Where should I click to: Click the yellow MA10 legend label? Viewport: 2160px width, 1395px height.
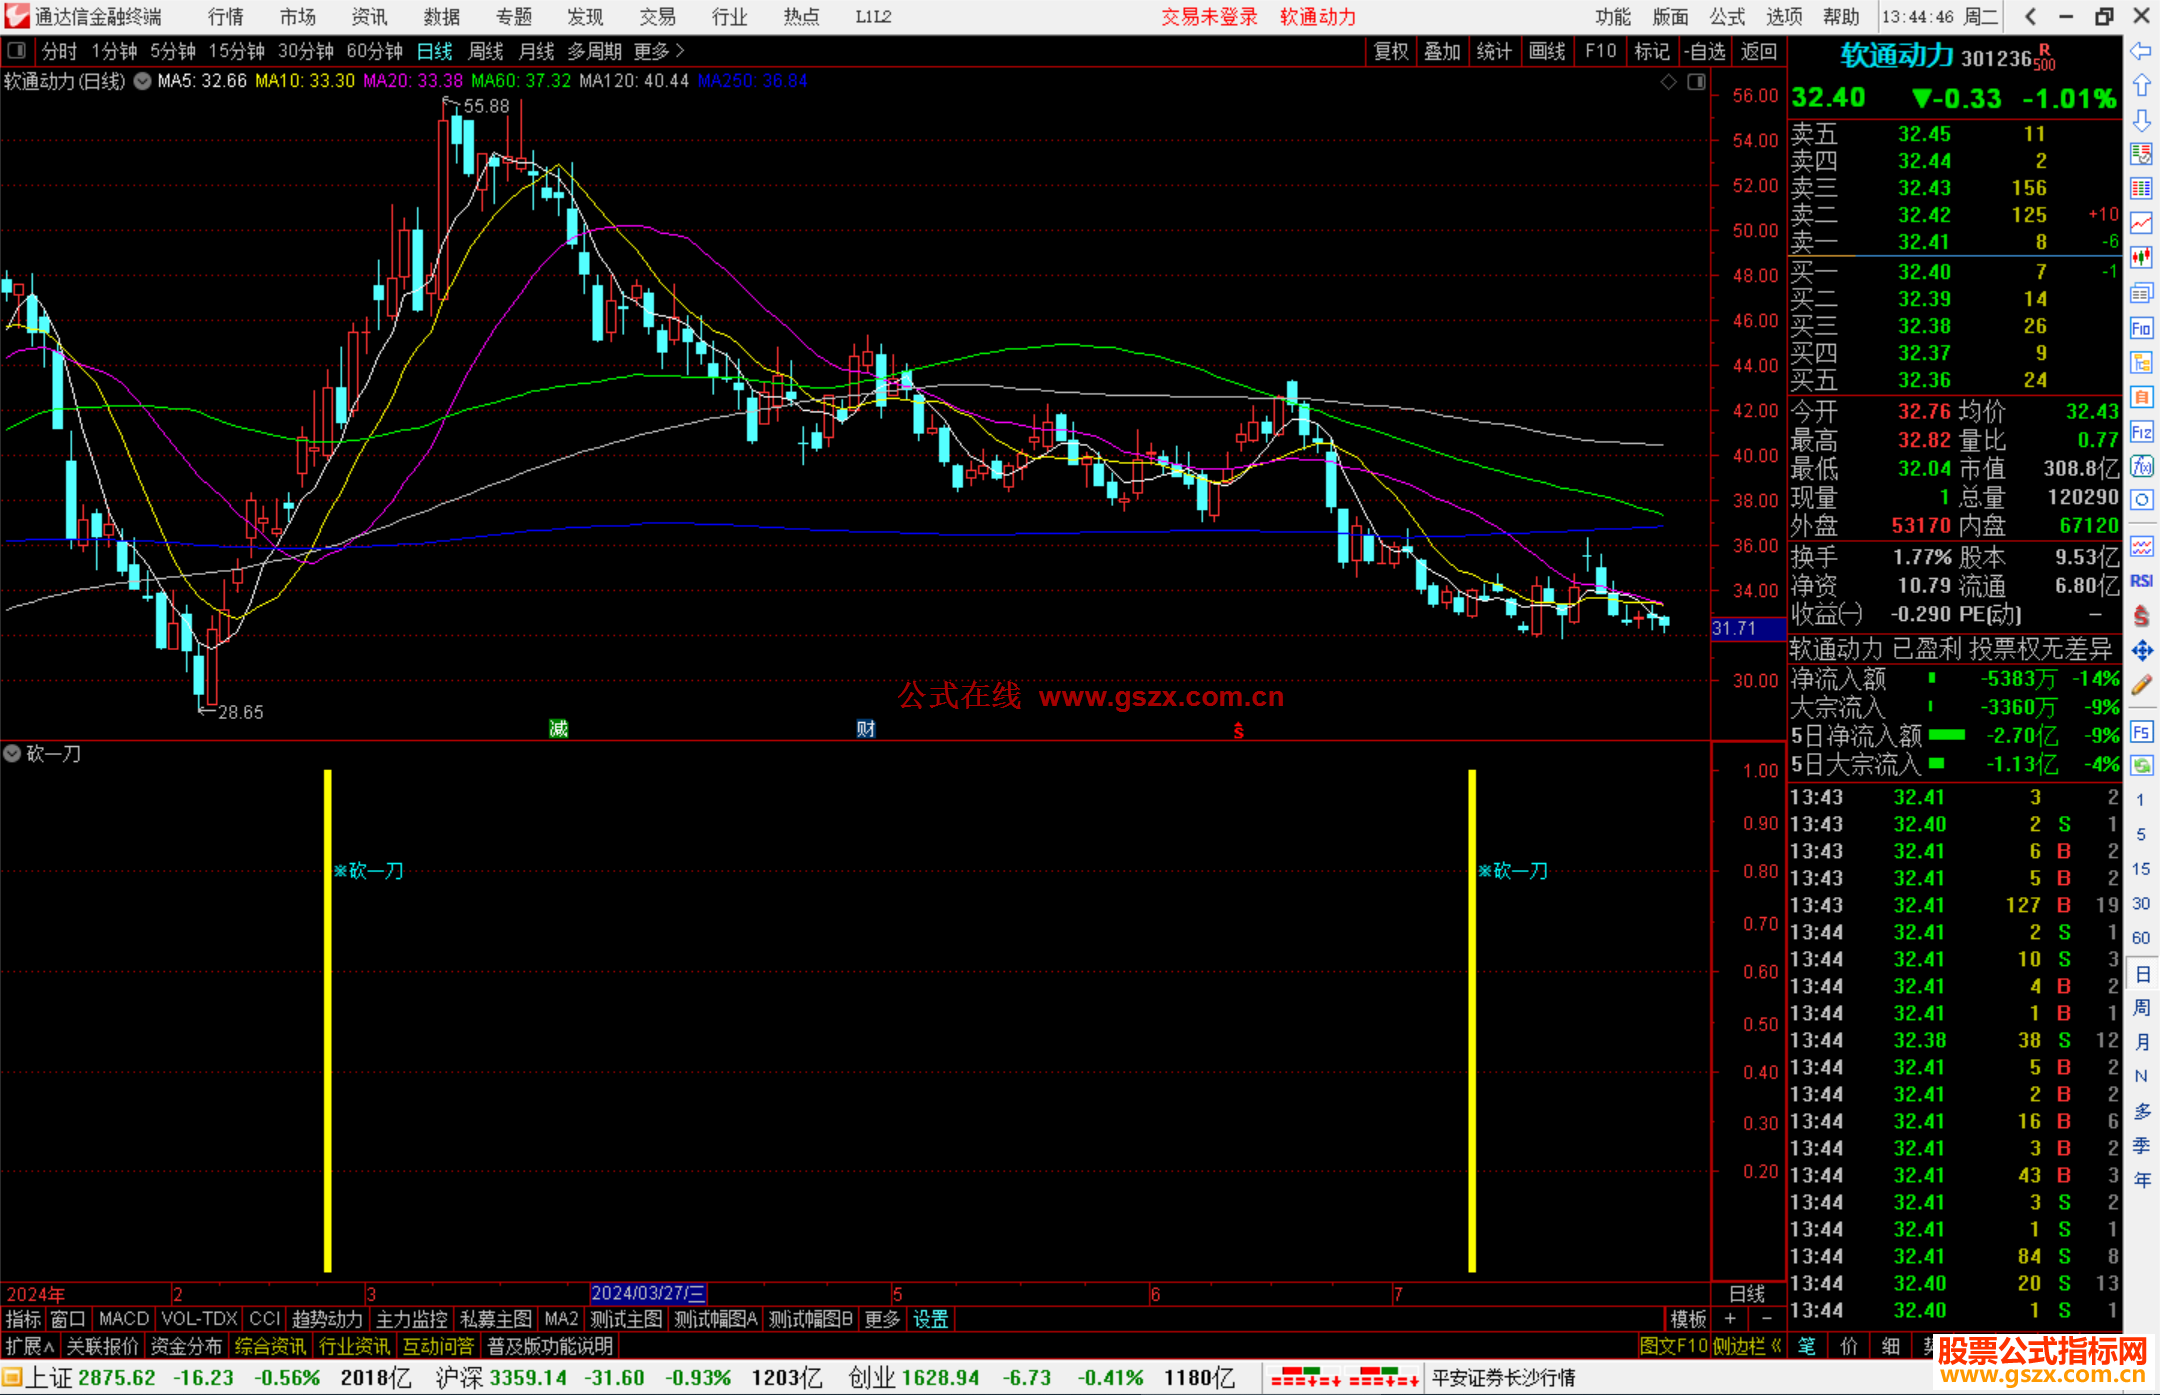pyautogui.click(x=304, y=81)
